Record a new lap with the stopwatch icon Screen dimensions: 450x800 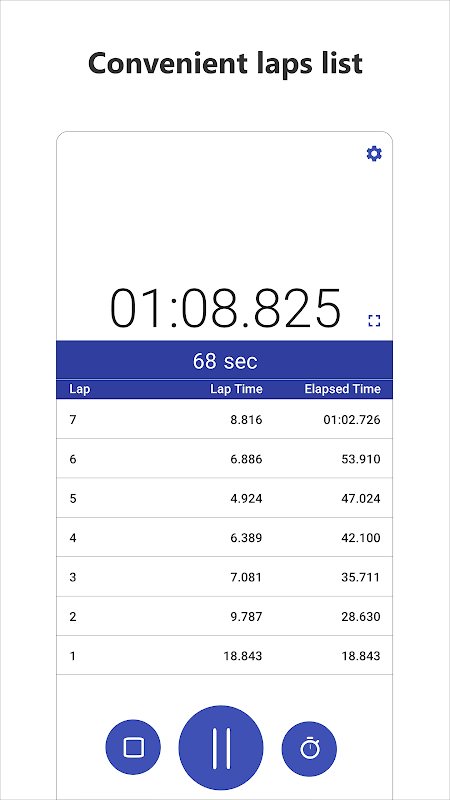pyautogui.click(x=309, y=748)
